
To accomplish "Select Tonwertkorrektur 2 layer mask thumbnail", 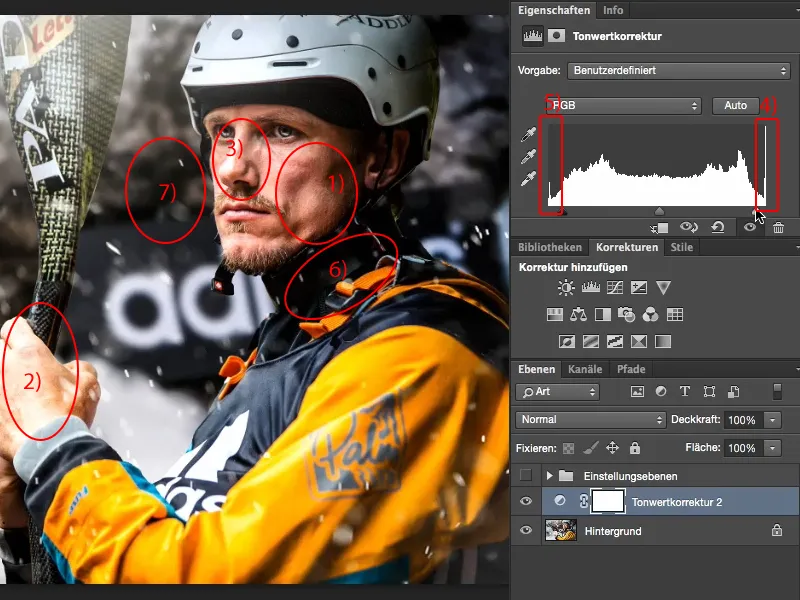I will 608,501.
